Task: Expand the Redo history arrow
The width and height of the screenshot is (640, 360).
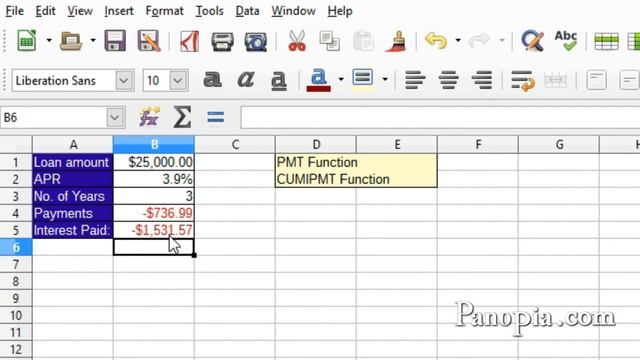Action: point(502,40)
